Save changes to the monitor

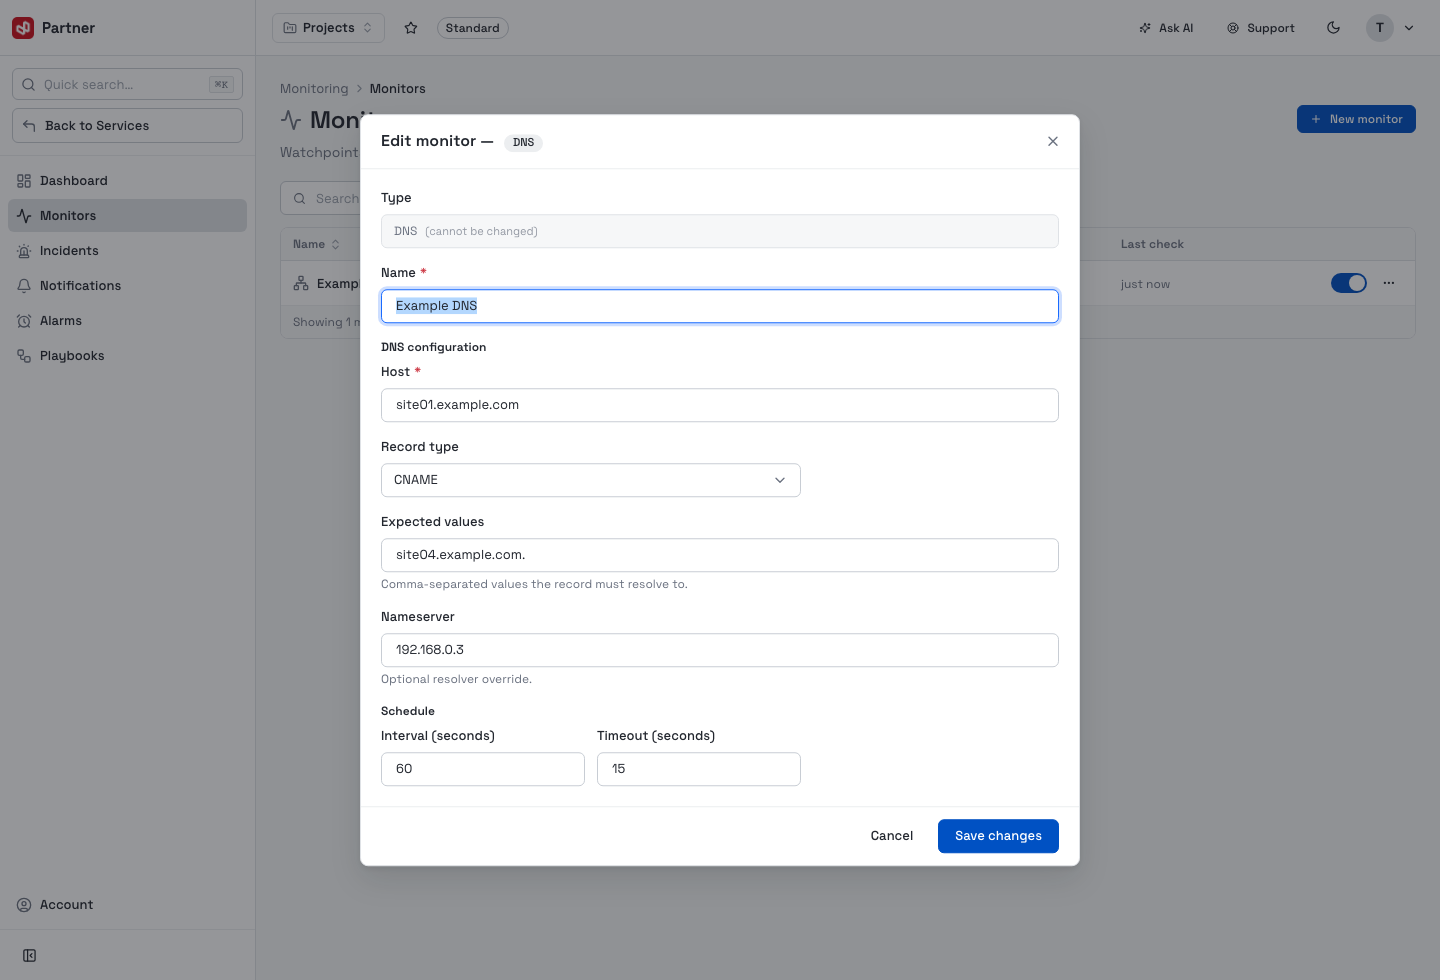[998, 836]
